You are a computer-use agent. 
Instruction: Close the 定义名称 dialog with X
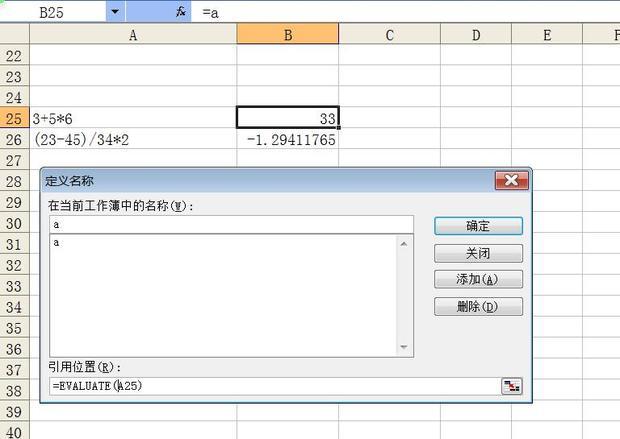point(511,180)
